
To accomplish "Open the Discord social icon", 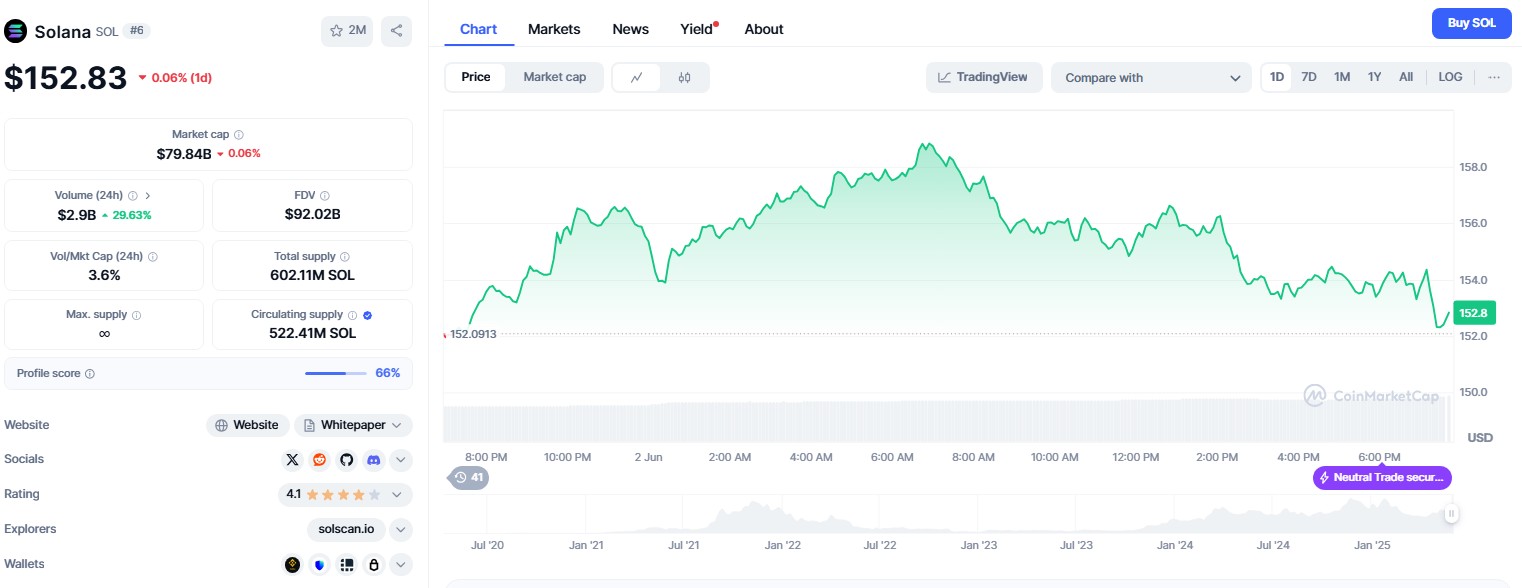I will 374,460.
